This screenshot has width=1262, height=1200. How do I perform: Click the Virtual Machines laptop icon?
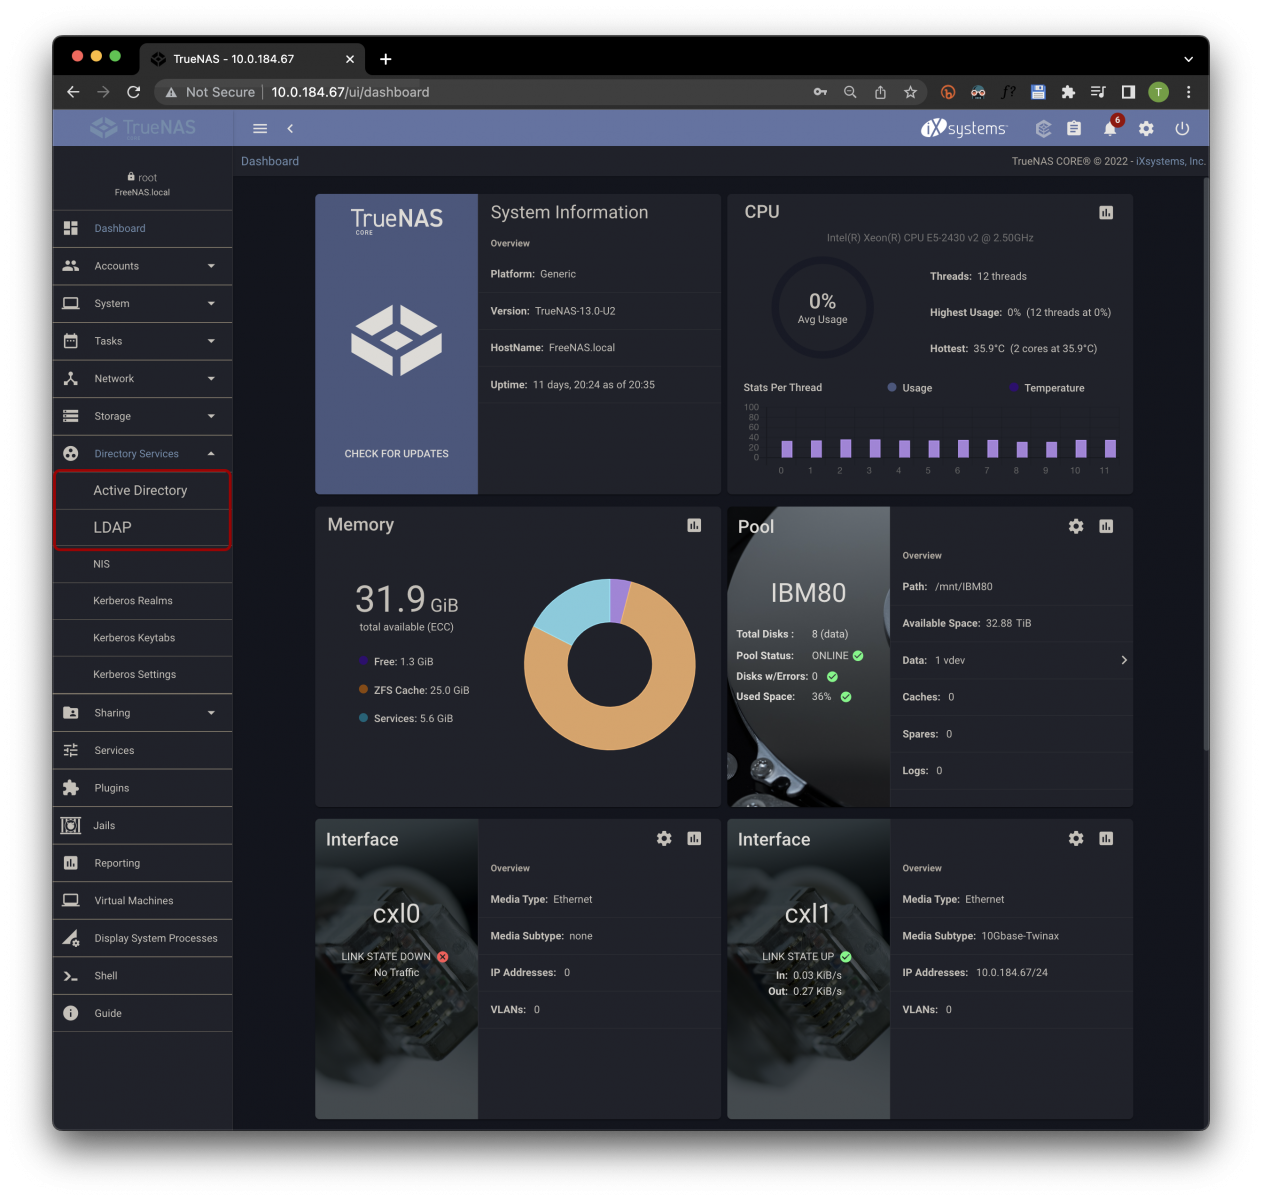(x=71, y=900)
